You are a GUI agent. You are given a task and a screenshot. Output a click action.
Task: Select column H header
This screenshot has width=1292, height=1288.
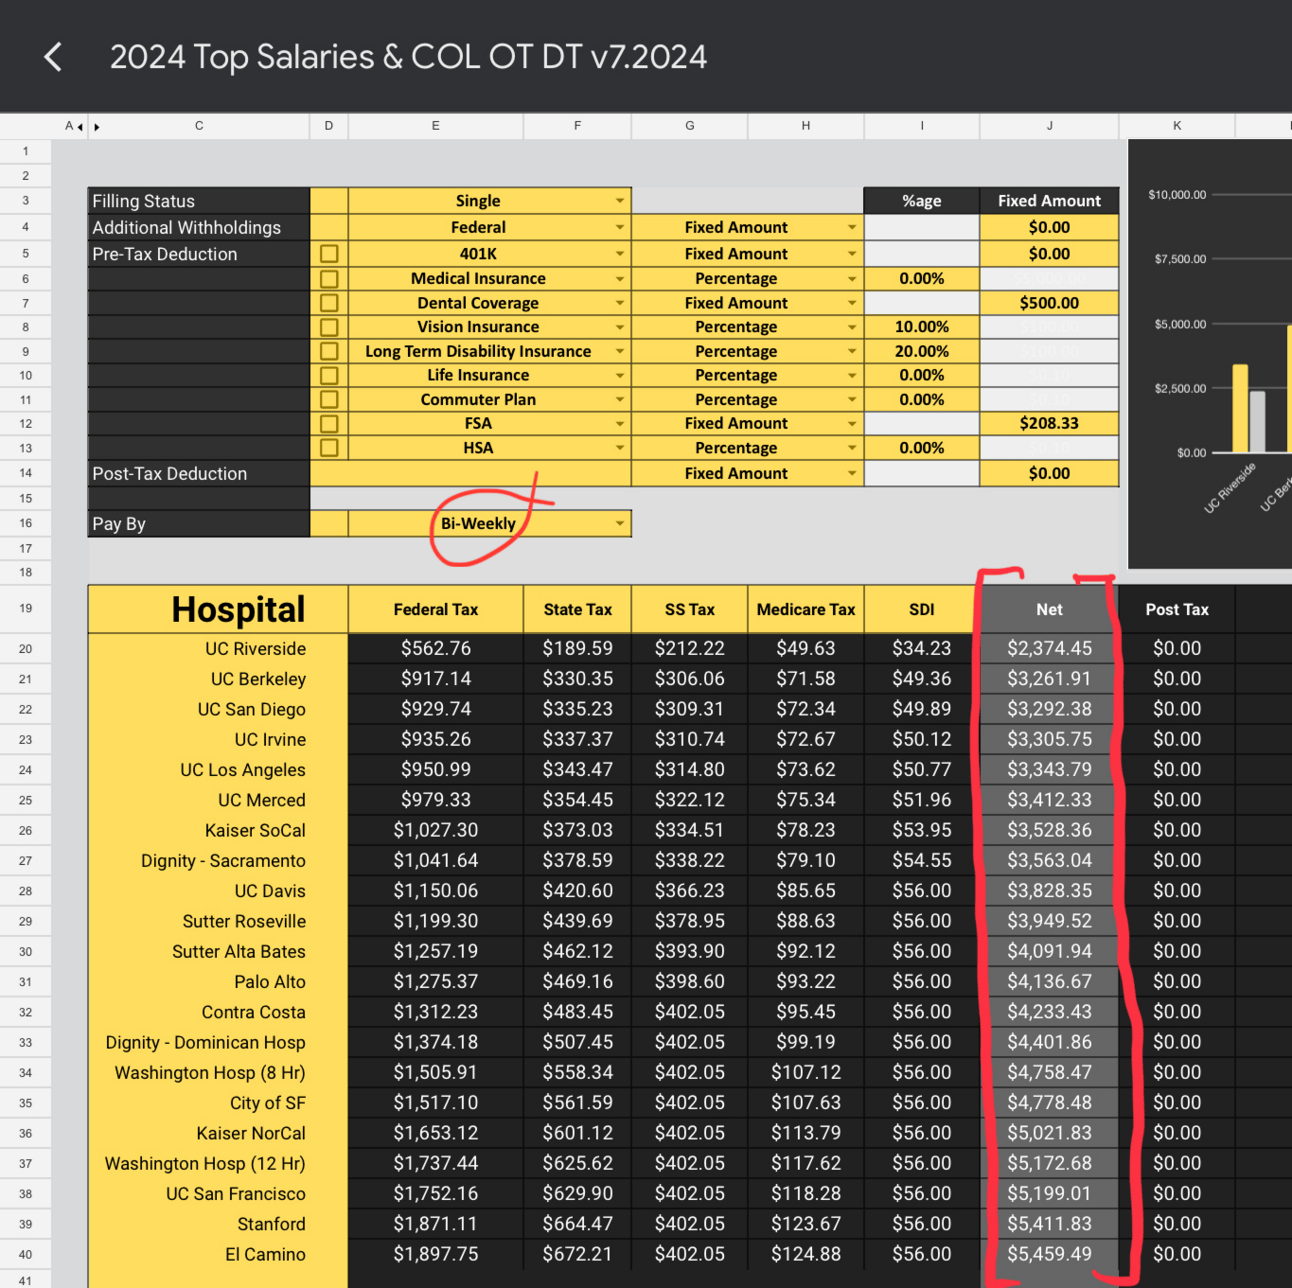coord(806,126)
